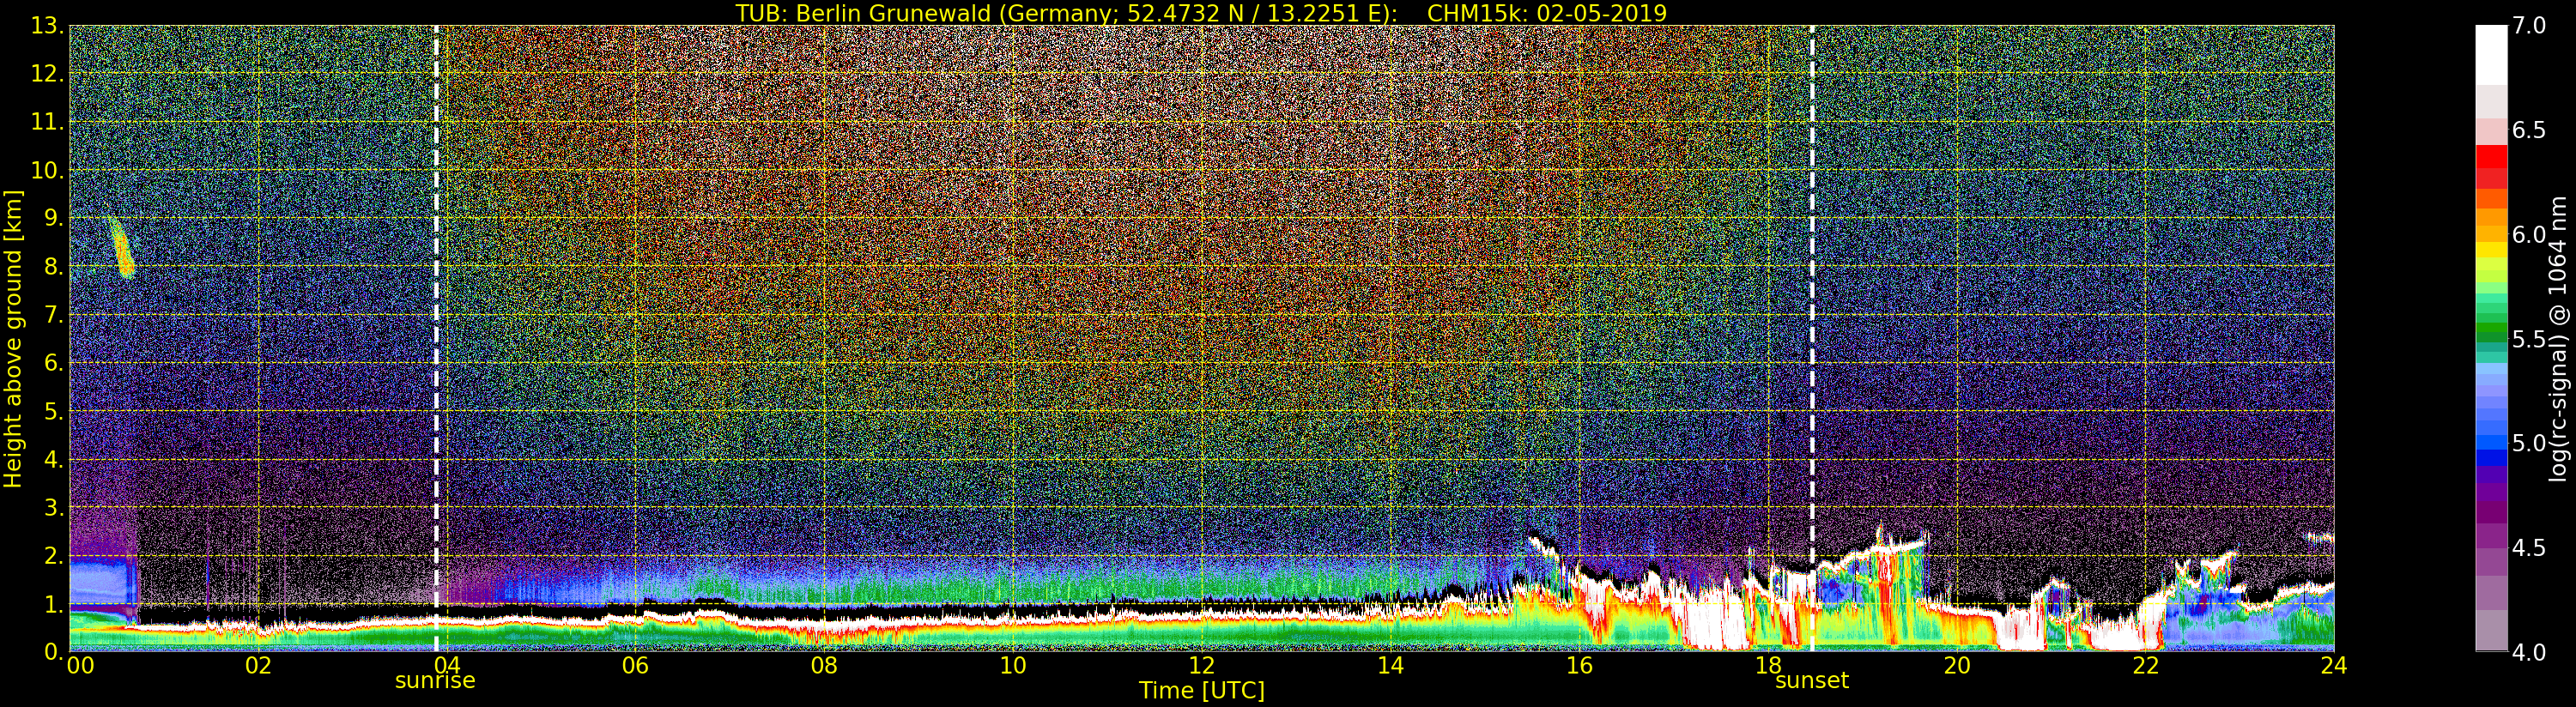Click the white section of colorbar near 7.0
Viewport: 2576px width, 707px height.
pyautogui.click(x=2491, y=55)
